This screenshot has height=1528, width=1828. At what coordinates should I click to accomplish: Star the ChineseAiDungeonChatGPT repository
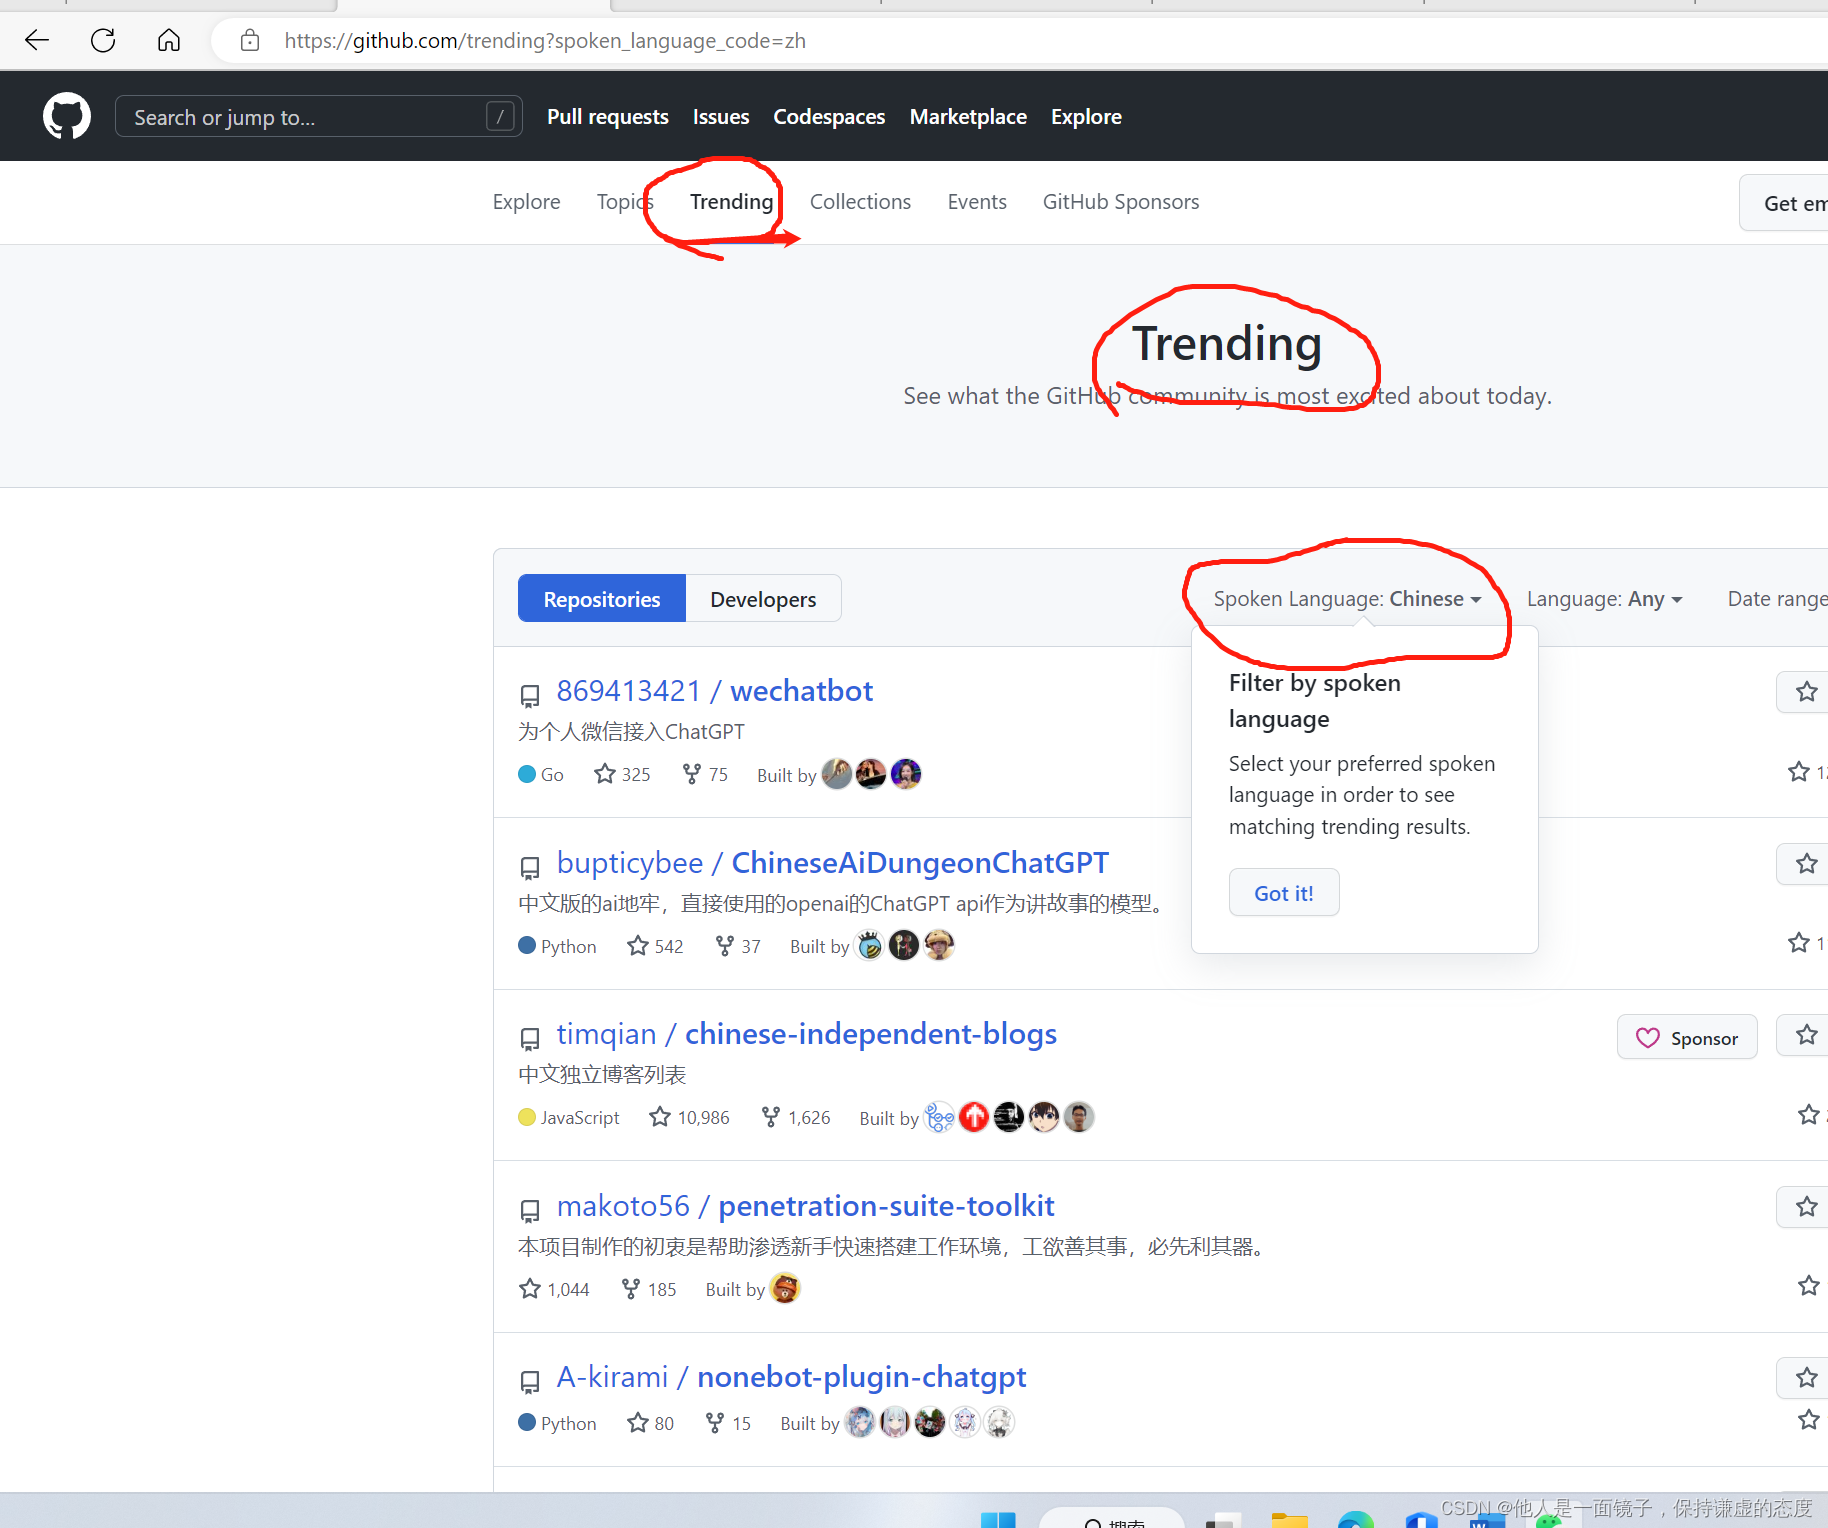tap(1805, 864)
